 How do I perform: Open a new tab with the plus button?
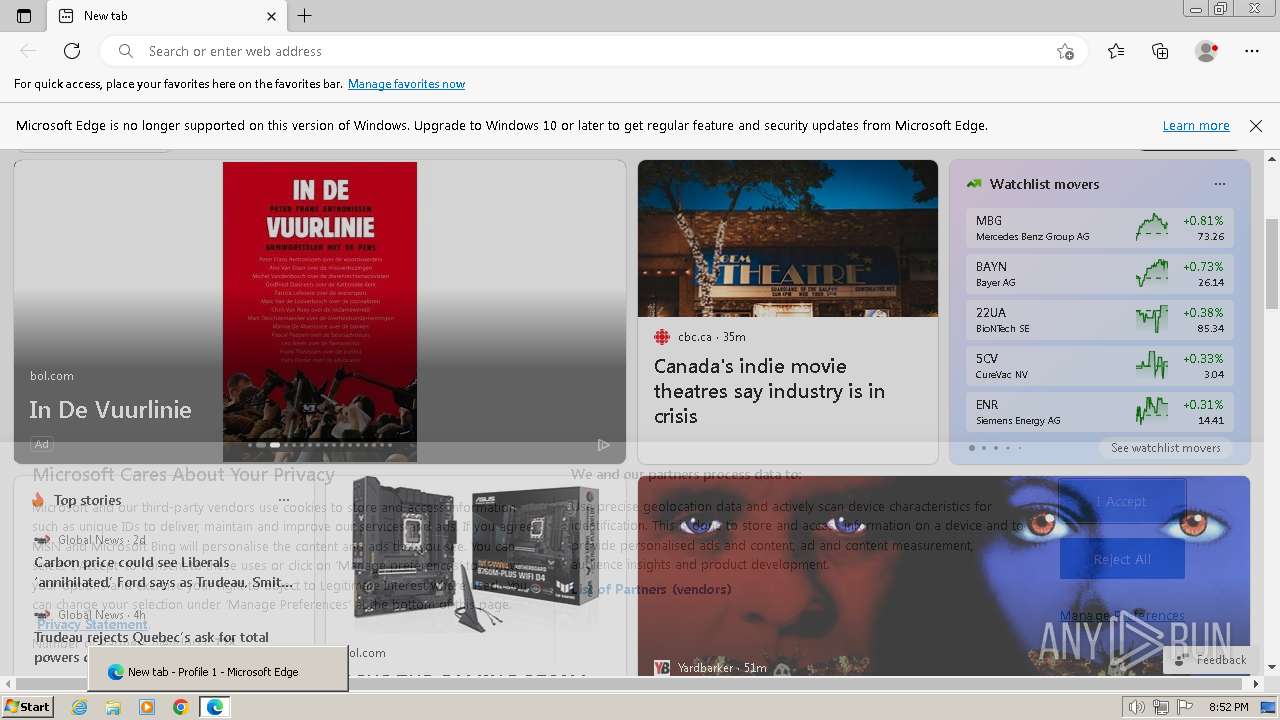tap(305, 16)
